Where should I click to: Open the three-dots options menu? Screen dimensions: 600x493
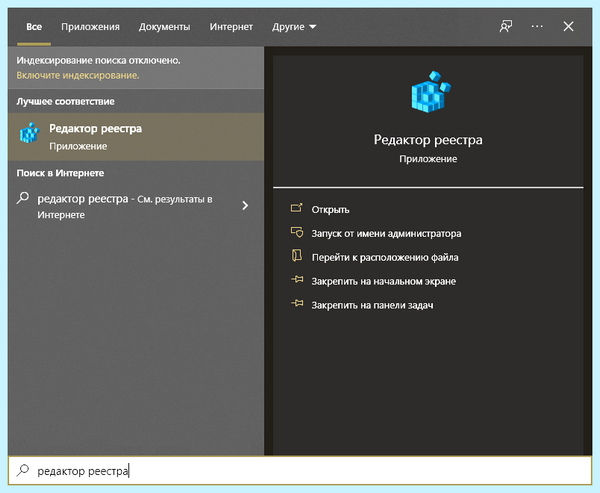pyautogui.click(x=537, y=26)
